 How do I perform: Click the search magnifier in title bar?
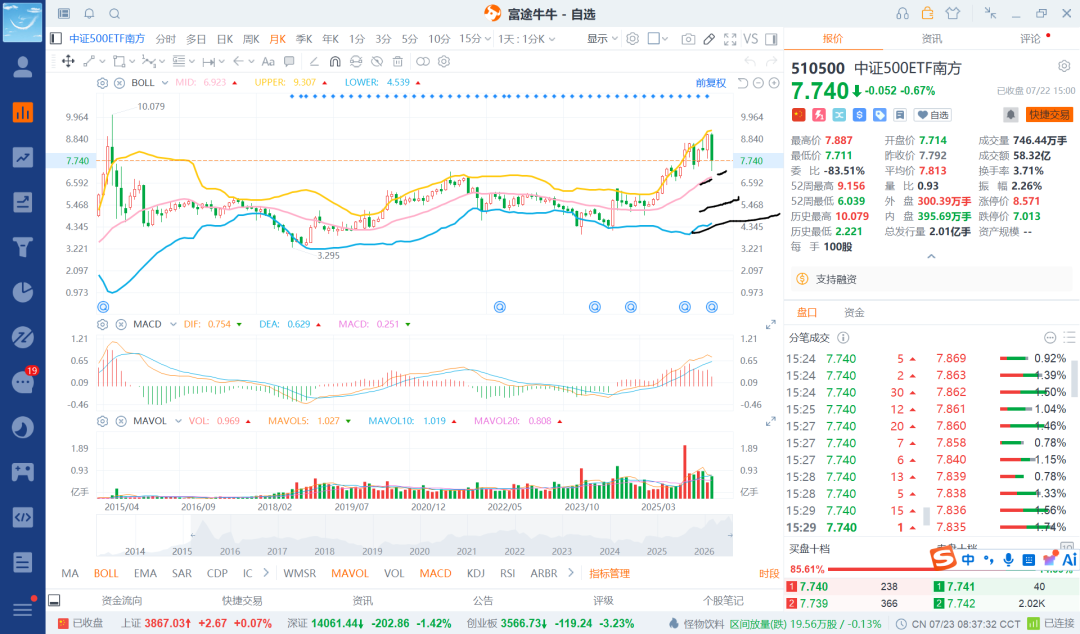tap(115, 14)
